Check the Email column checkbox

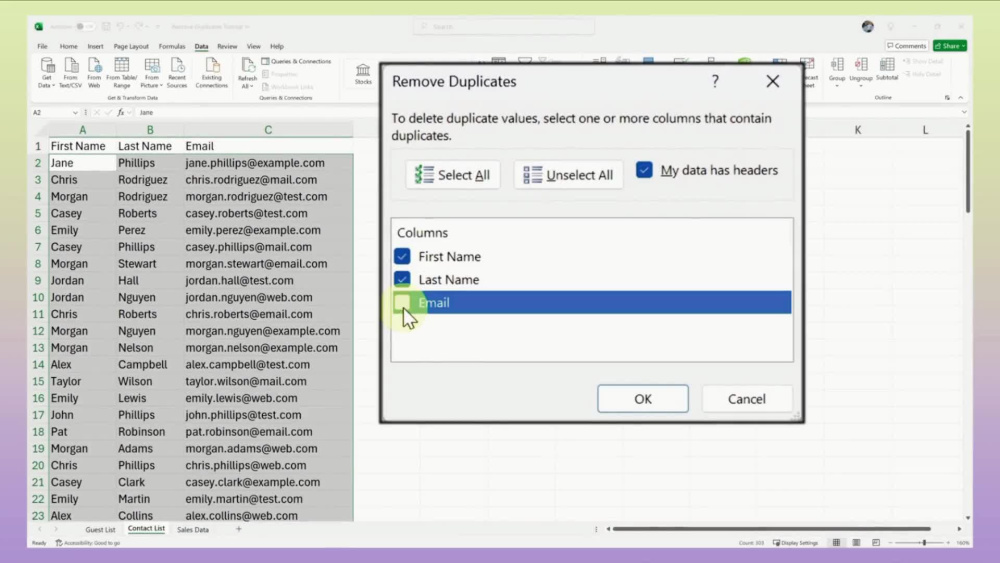point(402,302)
